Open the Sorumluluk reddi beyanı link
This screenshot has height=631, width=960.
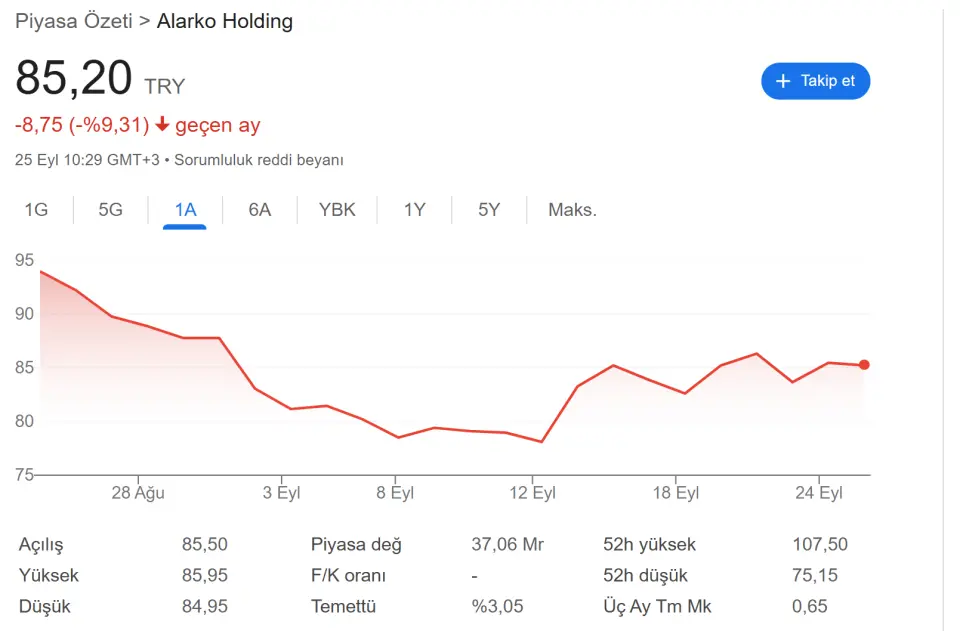point(259,160)
